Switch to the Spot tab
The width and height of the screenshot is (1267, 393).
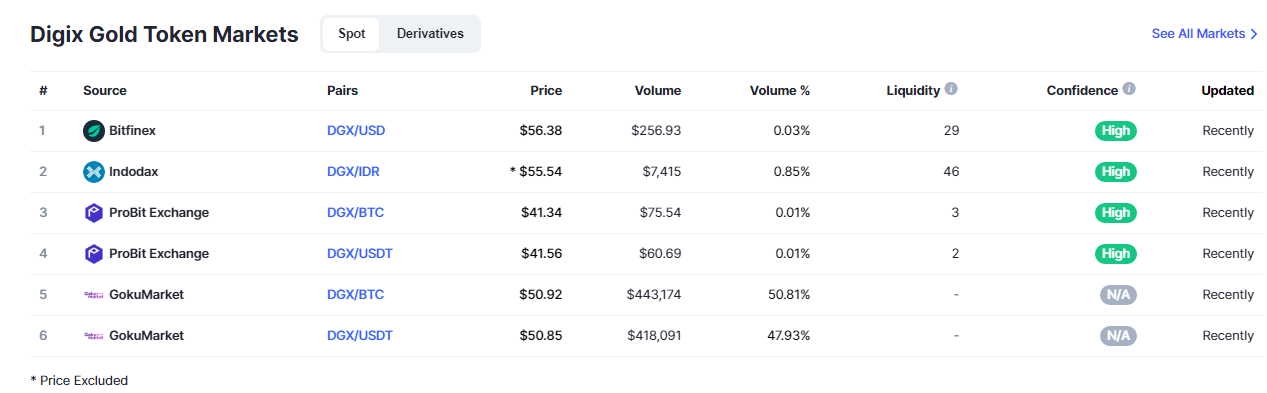(352, 34)
